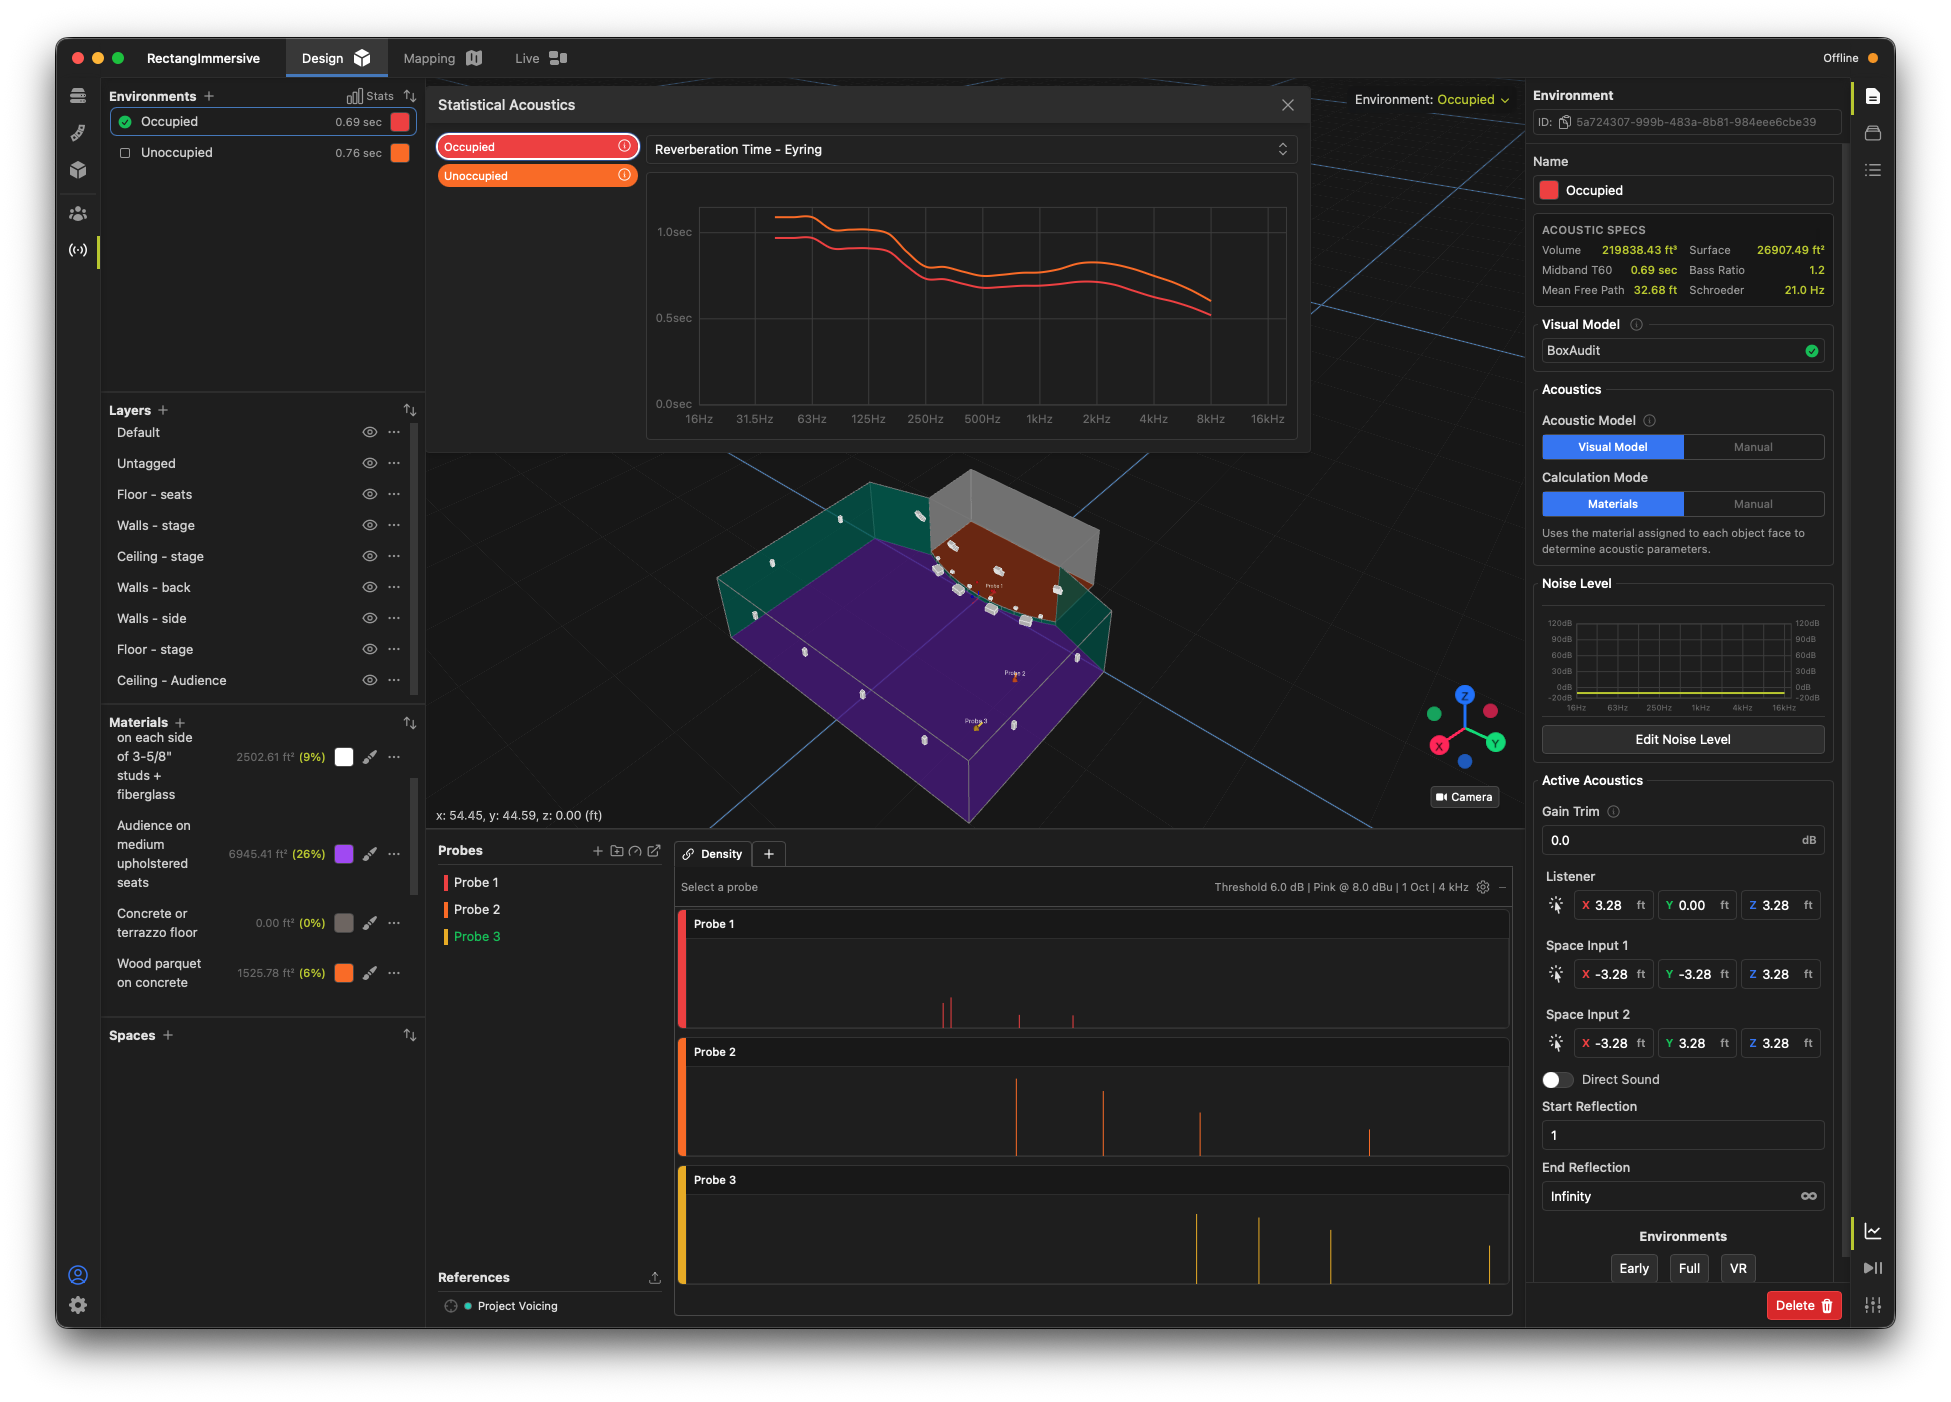1951x1402 pixels.
Task: Open the graph icon in right sidebar
Action: click(1873, 1231)
